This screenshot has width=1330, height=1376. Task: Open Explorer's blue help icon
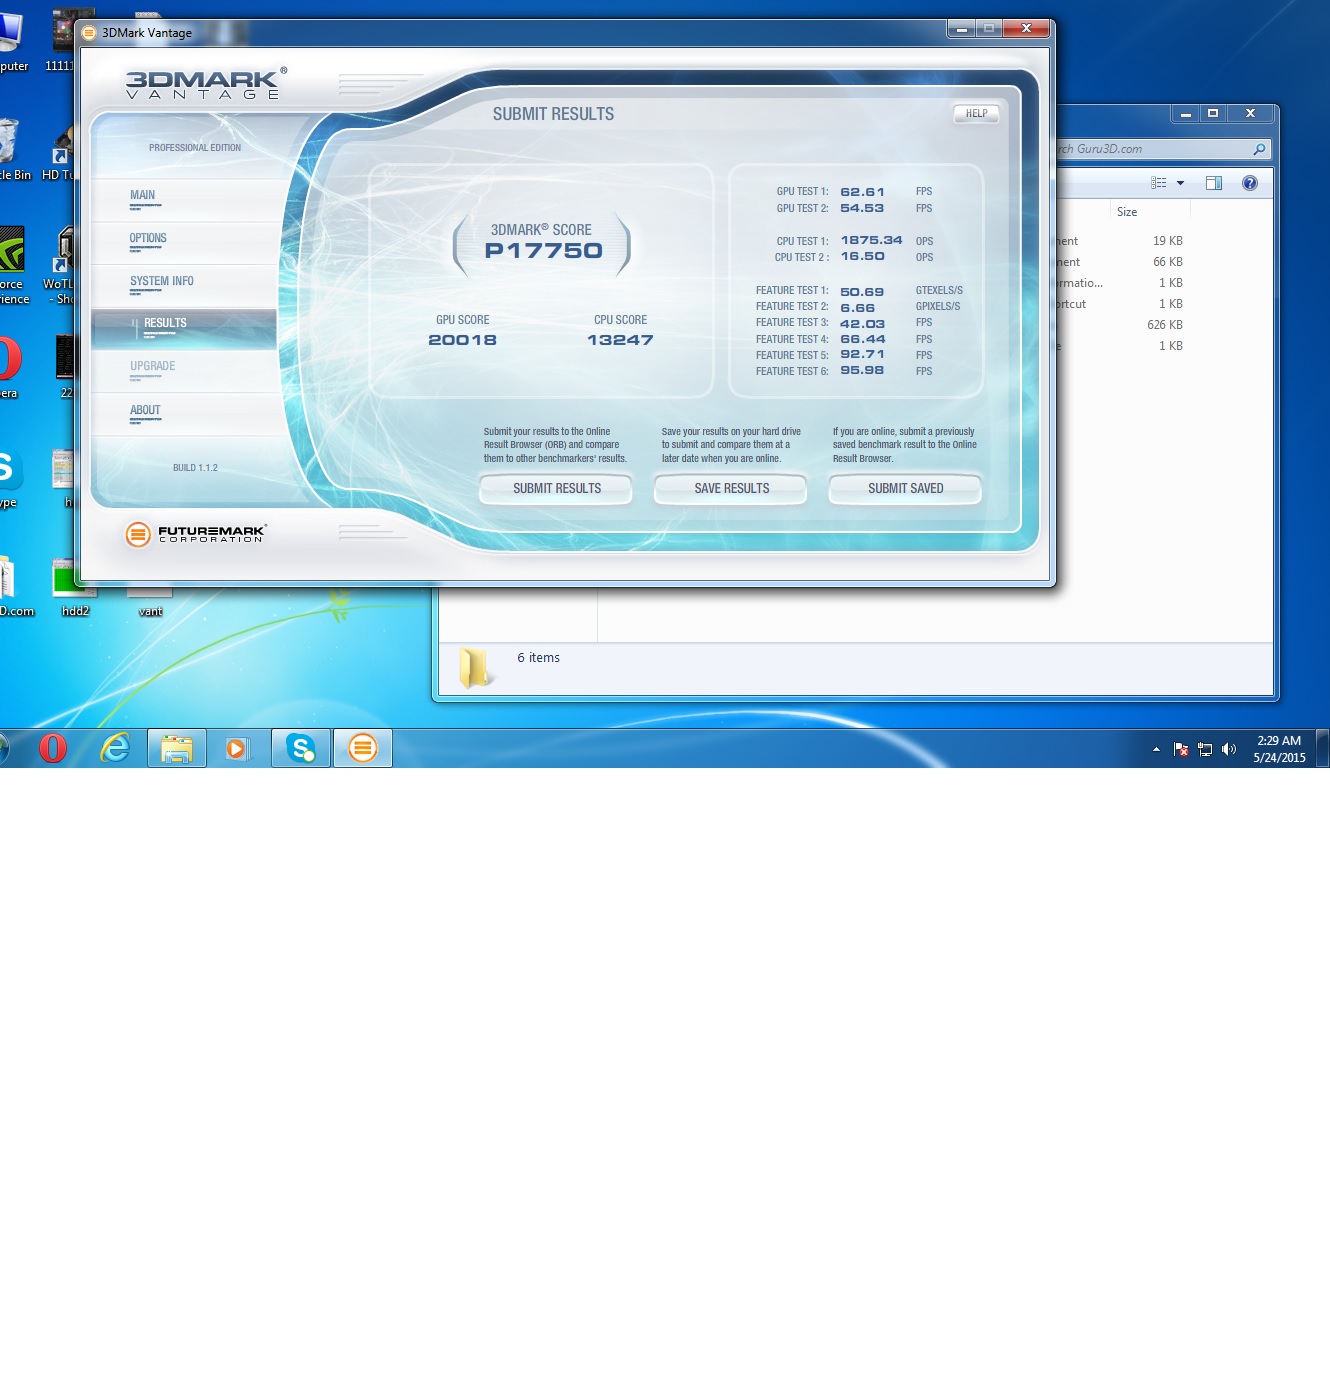(x=1250, y=183)
